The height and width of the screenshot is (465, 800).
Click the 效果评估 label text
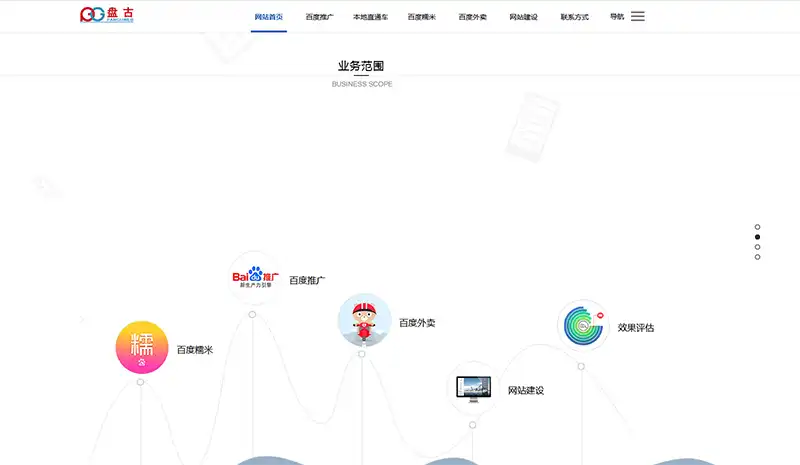(636, 327)
